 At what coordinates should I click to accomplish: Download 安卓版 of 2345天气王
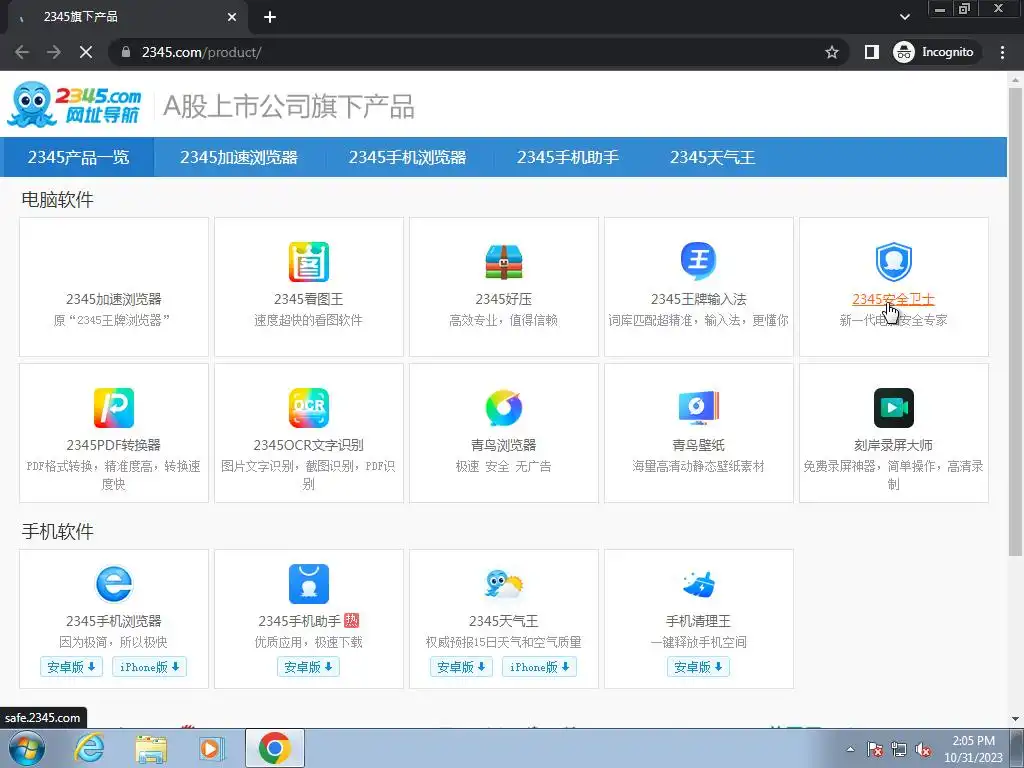[461, 667]
